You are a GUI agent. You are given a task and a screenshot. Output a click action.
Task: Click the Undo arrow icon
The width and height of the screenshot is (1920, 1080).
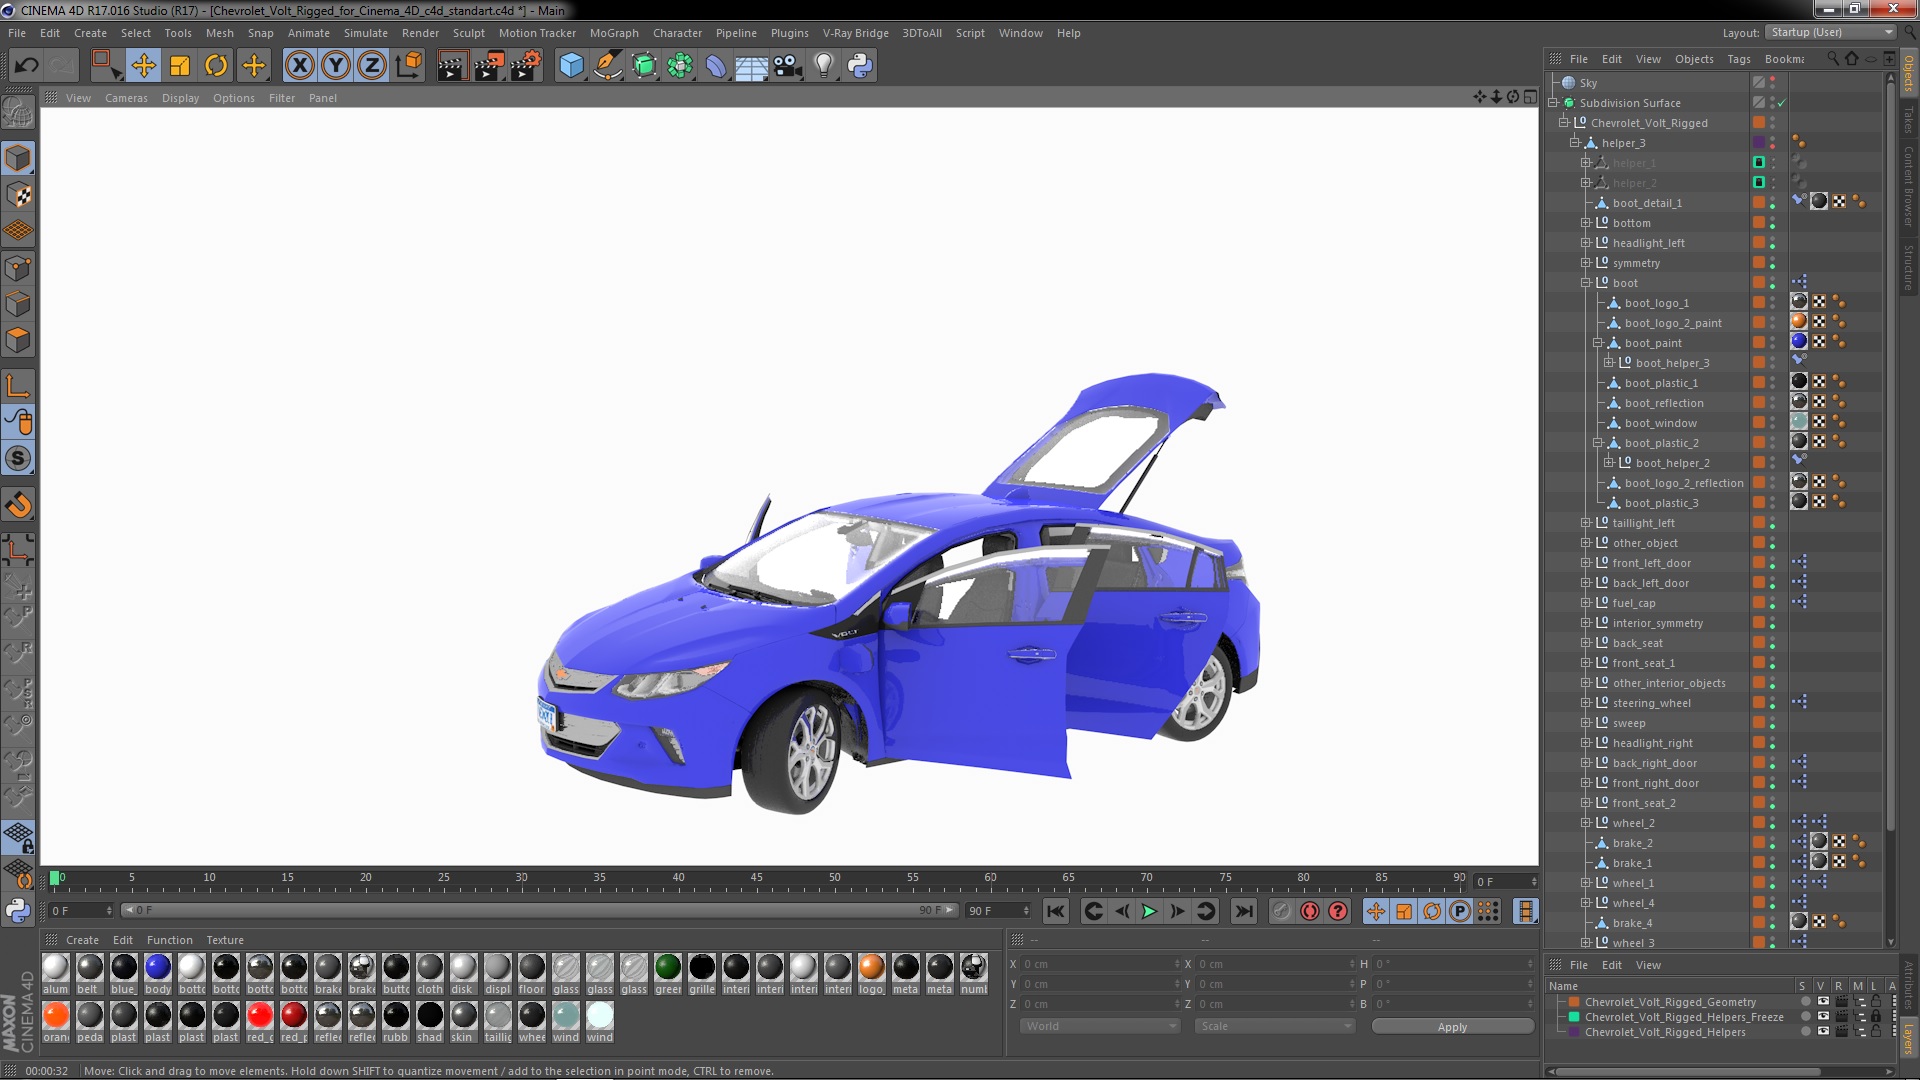point(26,66)
